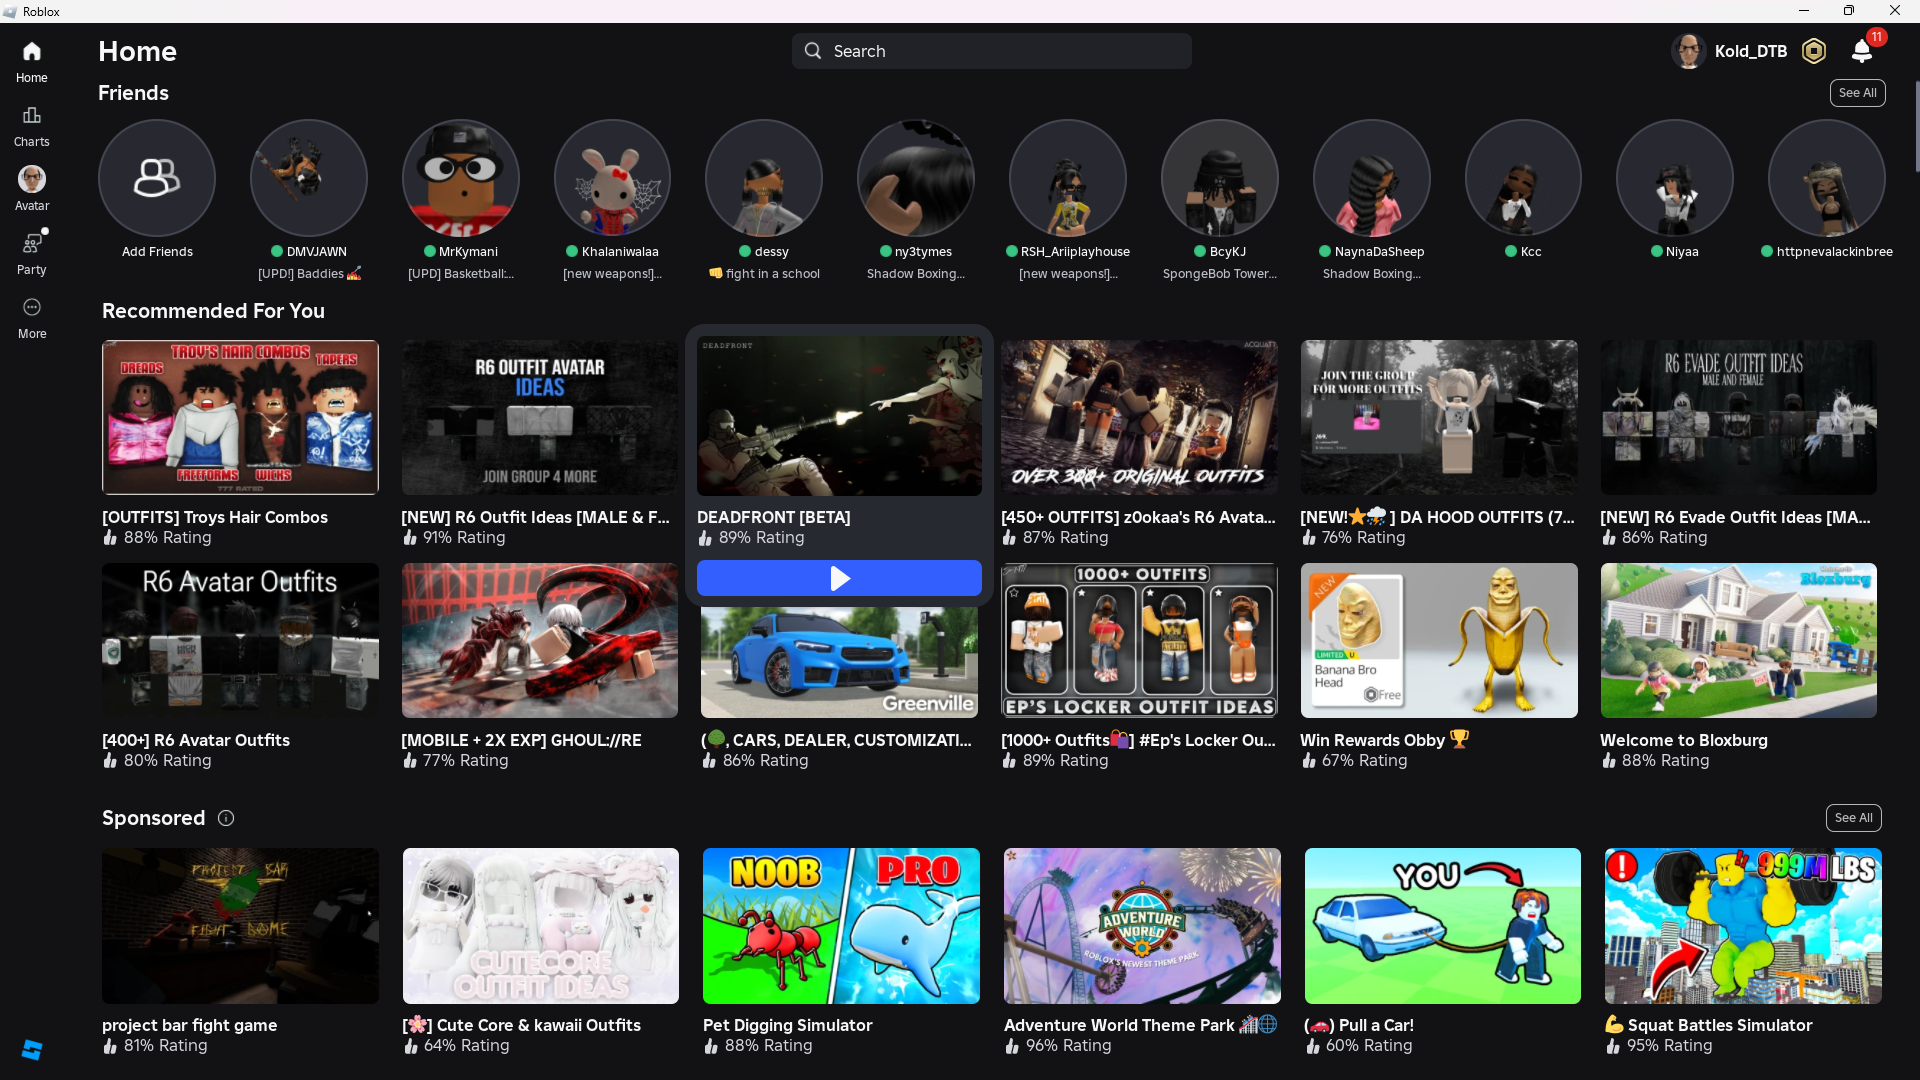Open the Avatar sidebar icon
The height and width of the screenshot is (1080, 1920).
coord(32,179)
